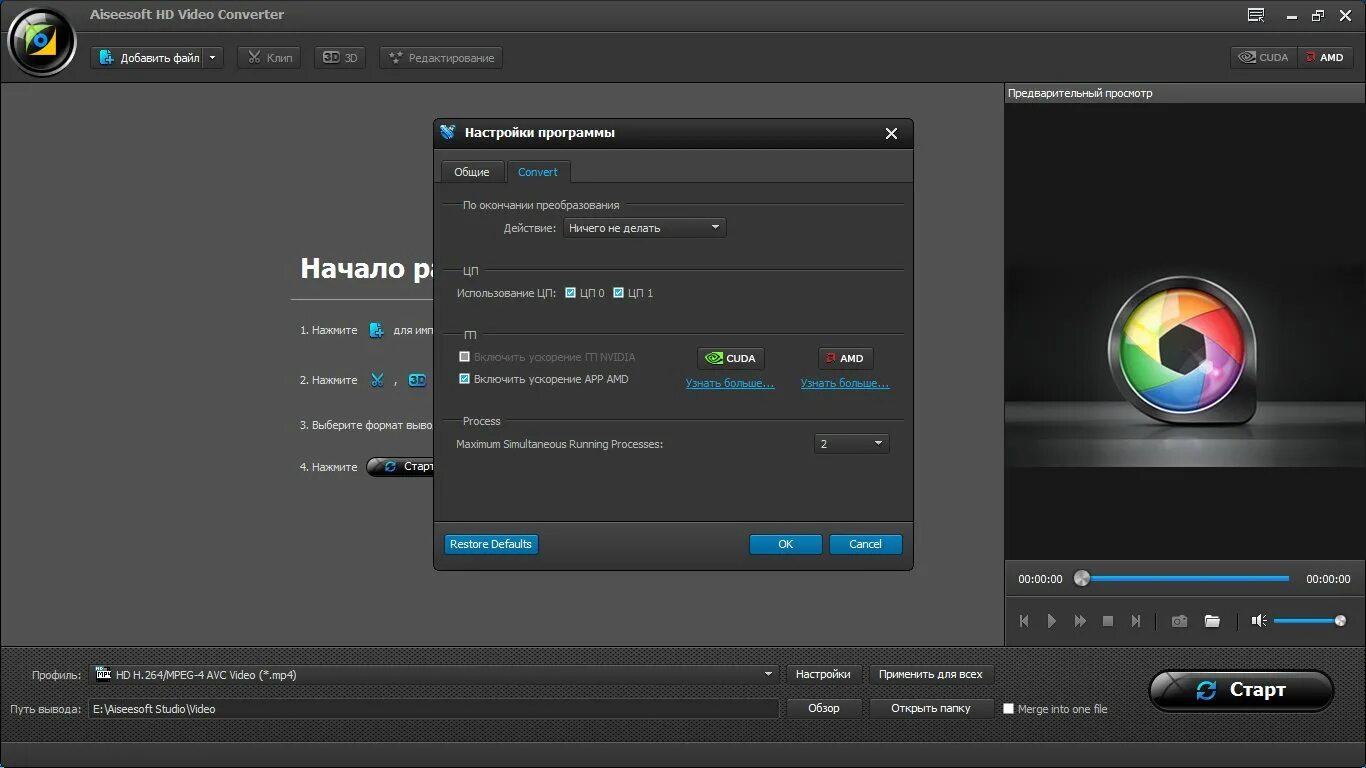Click the scissors icon in step 2
The image size is (1366, 768).
click(x=377, y=380)
